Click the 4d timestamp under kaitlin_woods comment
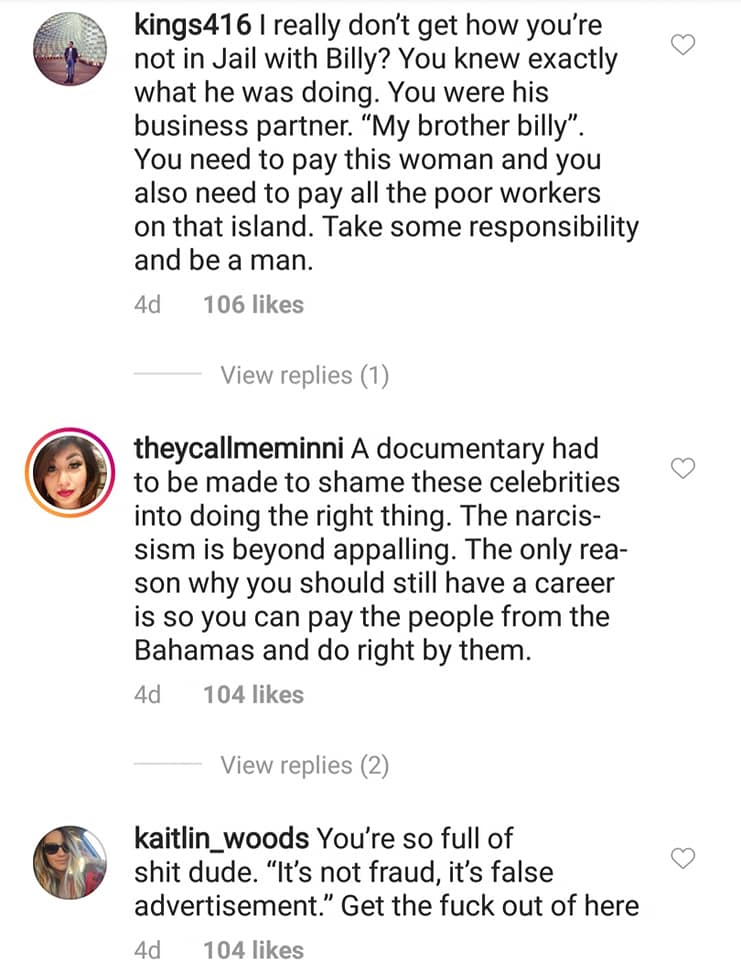741x960 pixels. [147, 948]
